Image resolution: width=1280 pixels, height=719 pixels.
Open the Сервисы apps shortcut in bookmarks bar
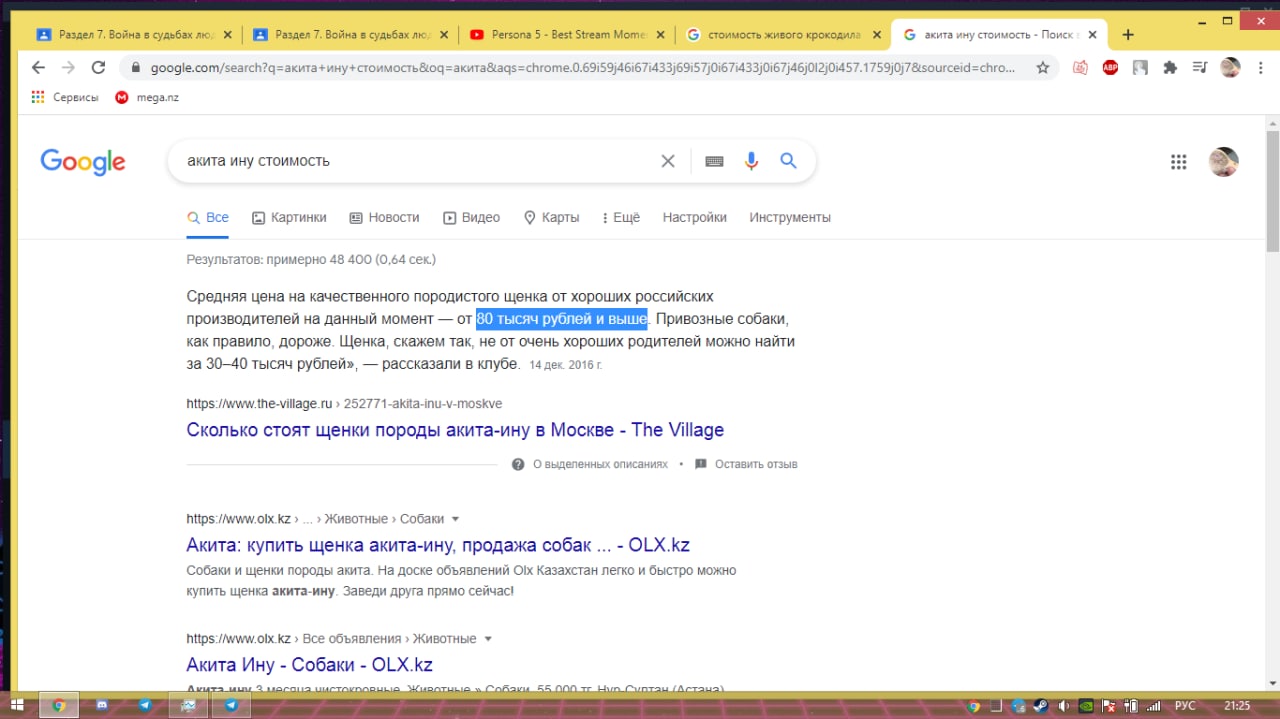click(x=65, y=97)
